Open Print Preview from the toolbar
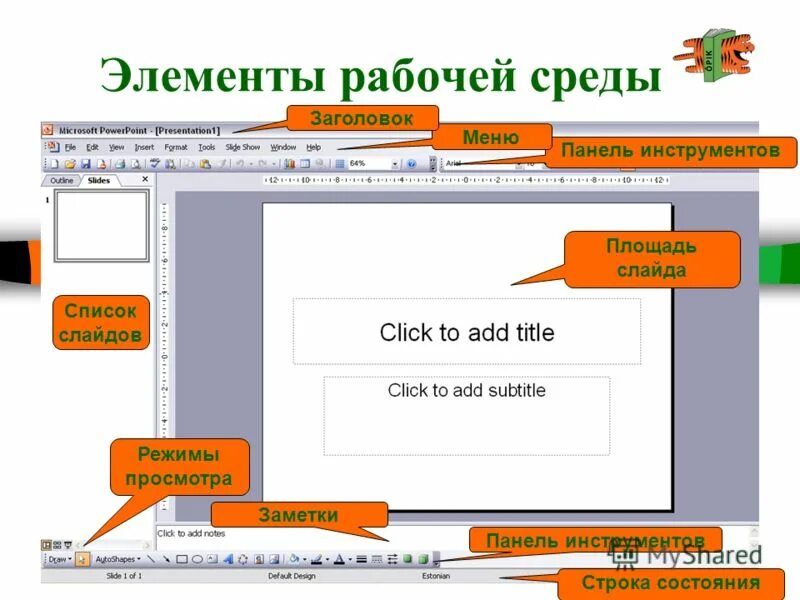Viewport: 800px width, 600px height. [135, 164]
